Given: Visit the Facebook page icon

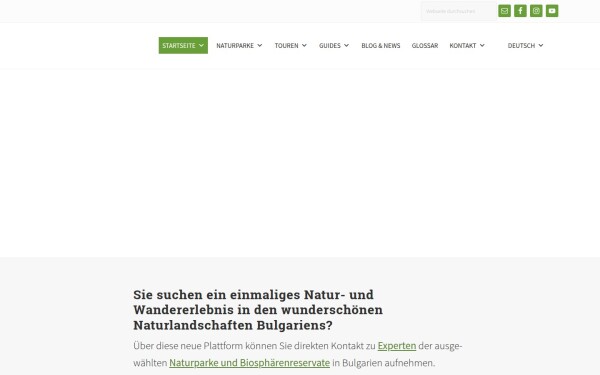Looking at the screenshot, I should [x=520, y=11].
